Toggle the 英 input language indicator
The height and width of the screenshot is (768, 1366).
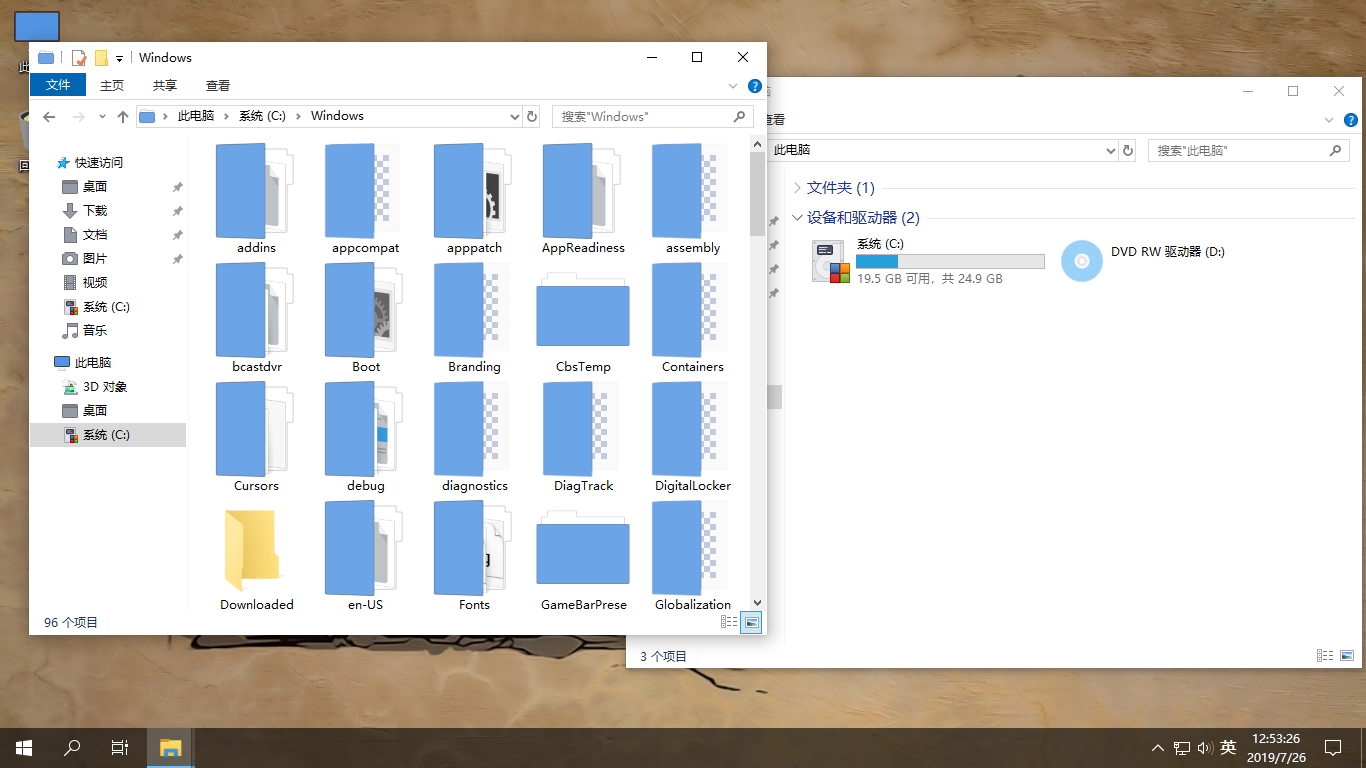pyautogui.click(x=1228, y=747)
